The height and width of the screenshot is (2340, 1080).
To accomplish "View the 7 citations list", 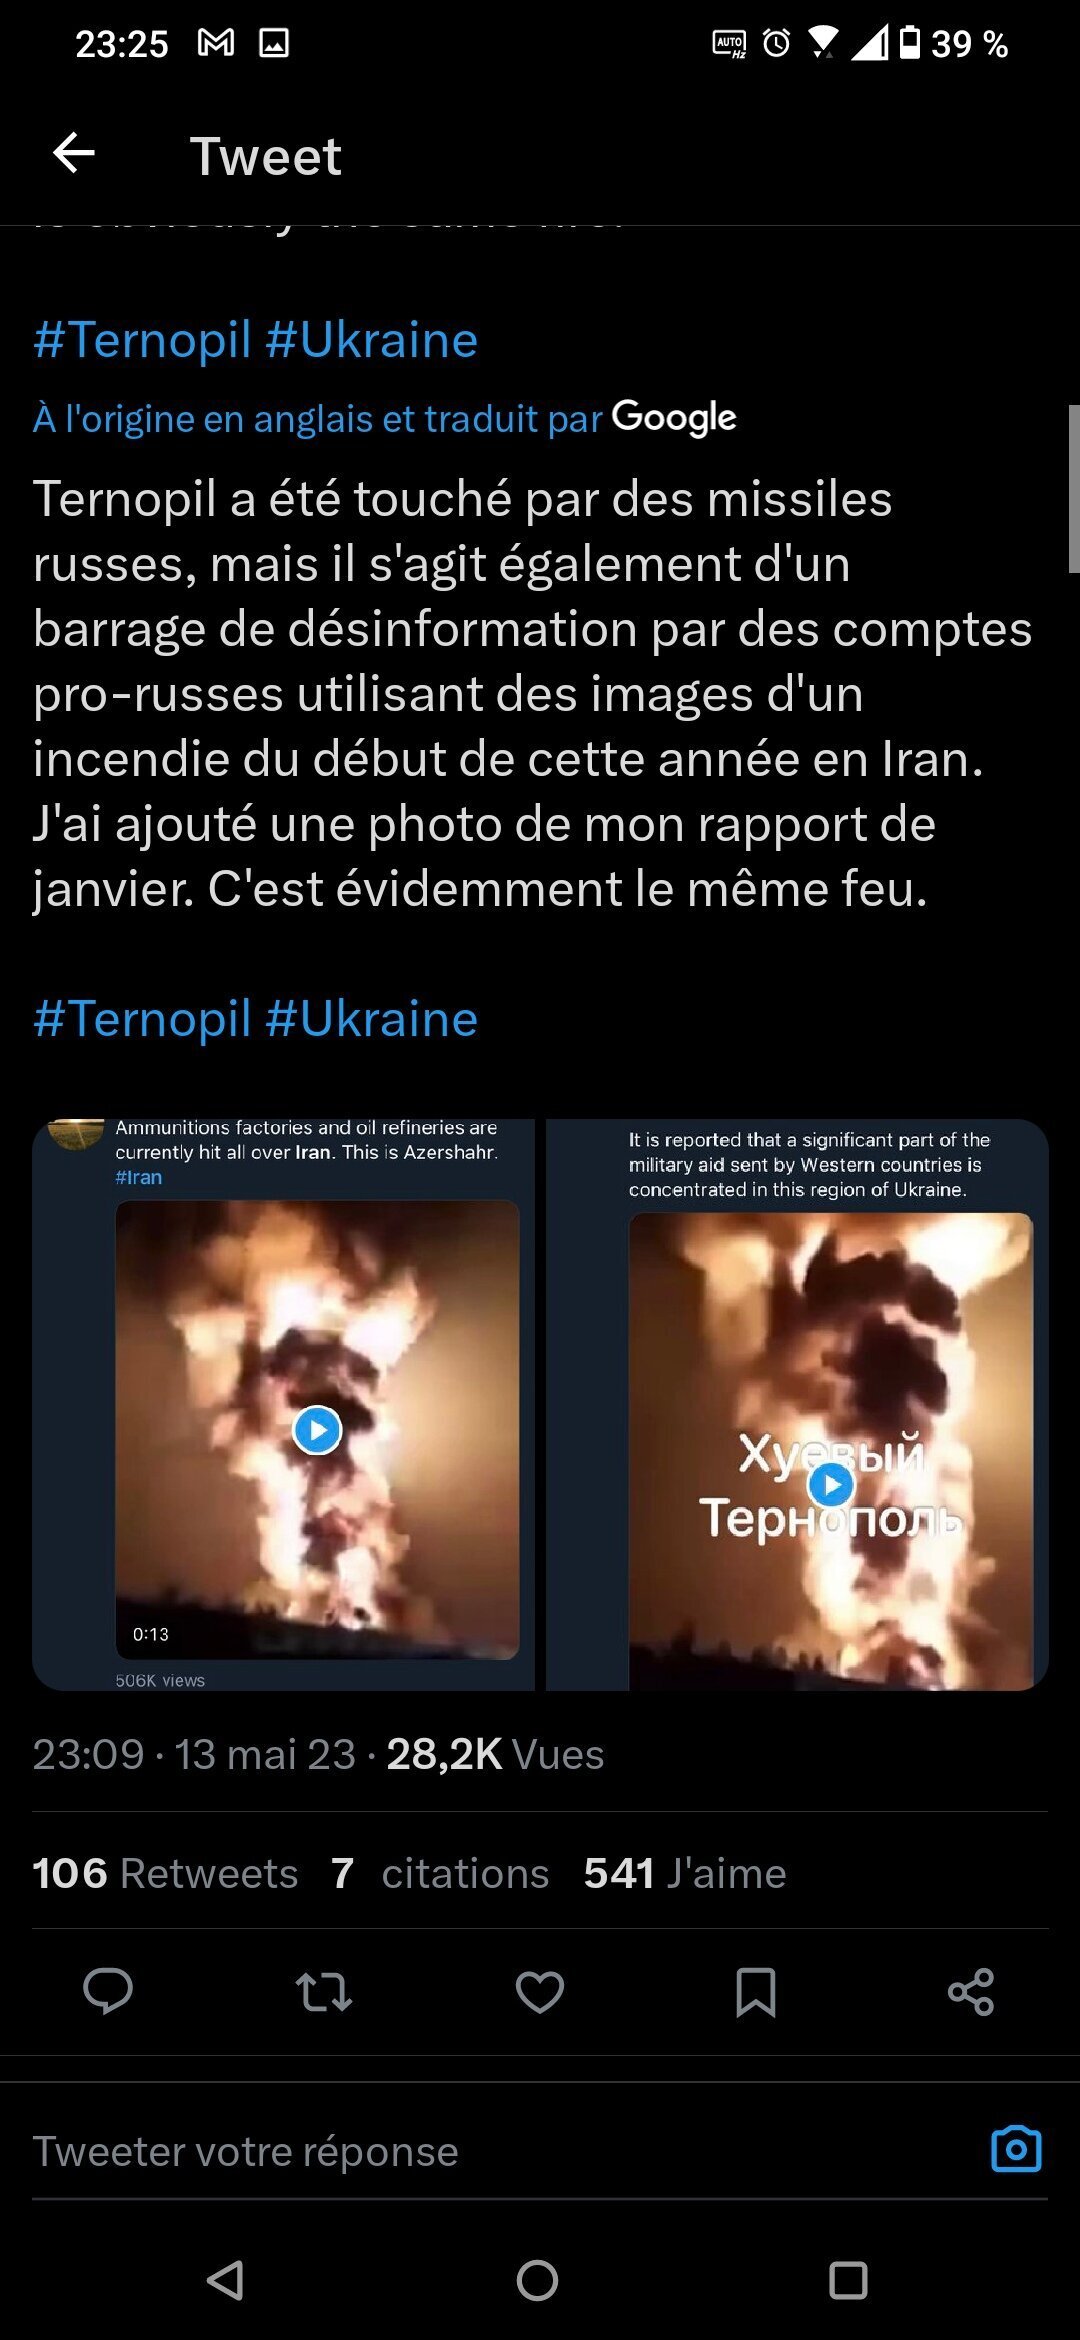I will tap(440, 1873).
